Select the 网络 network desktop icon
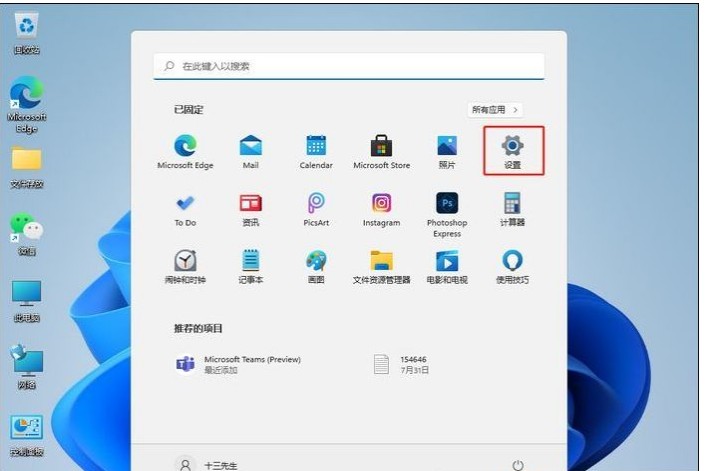710x471 pixels. [27, 367]
